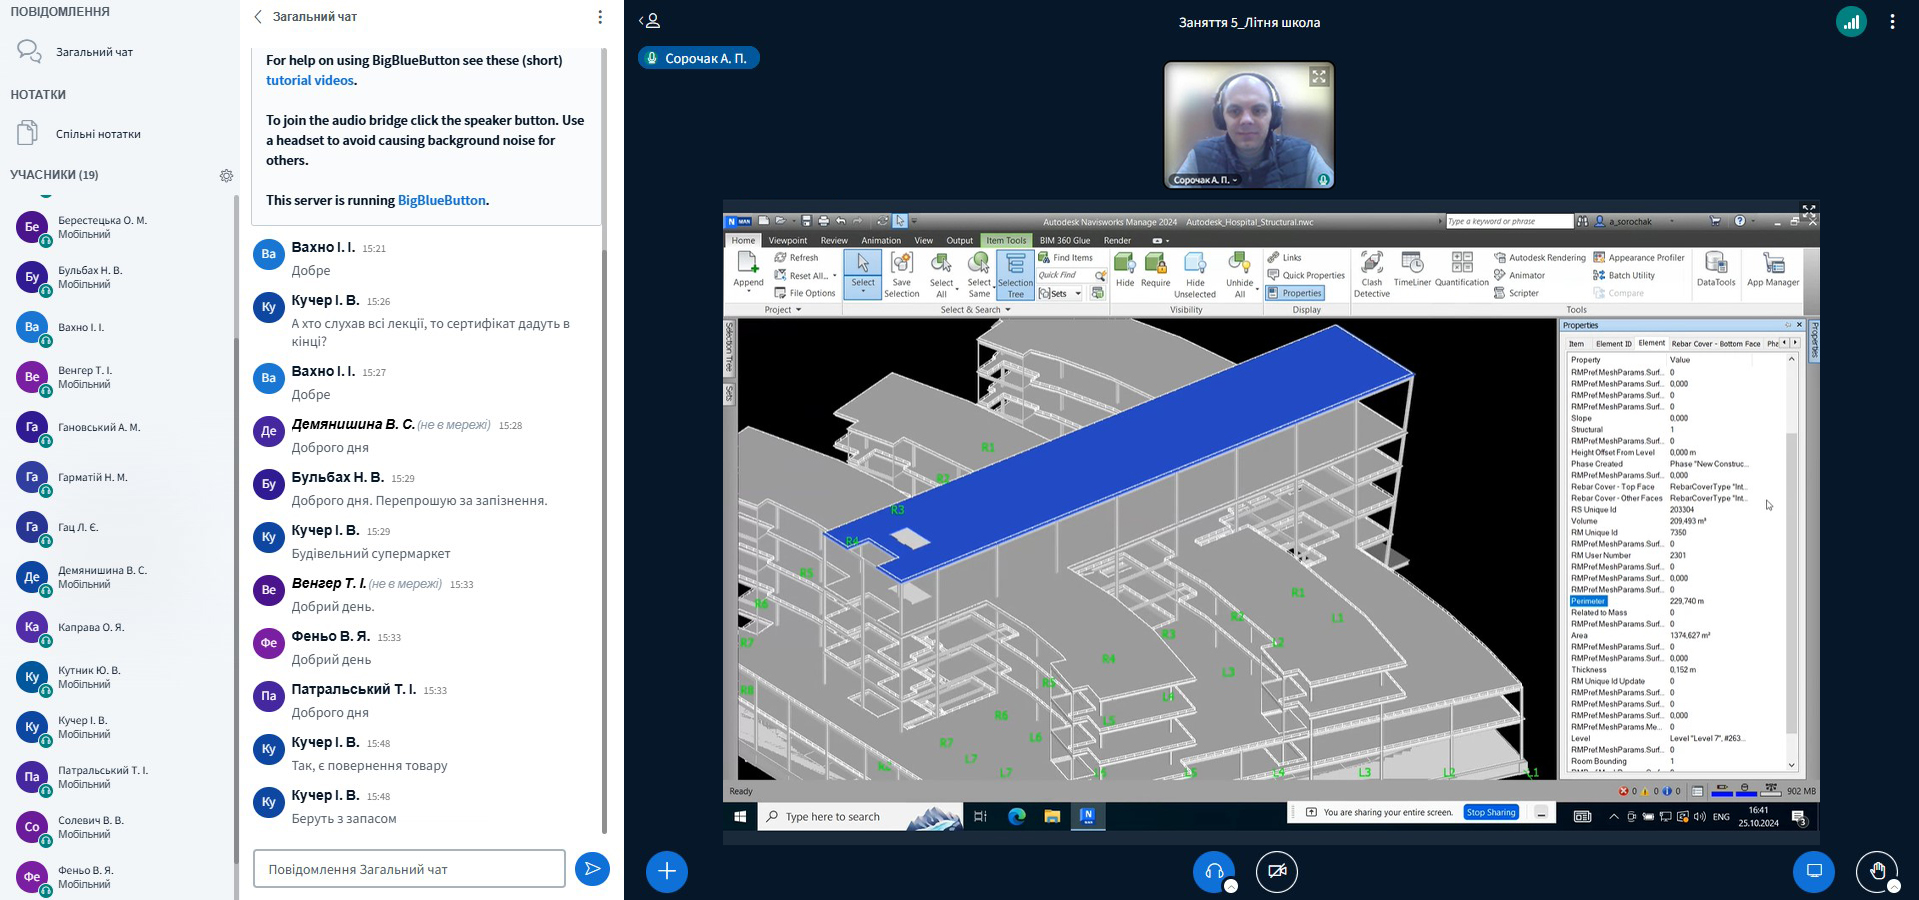Open the blue plus actions button
1919x900 pixels.
click(x=667, y=871)
